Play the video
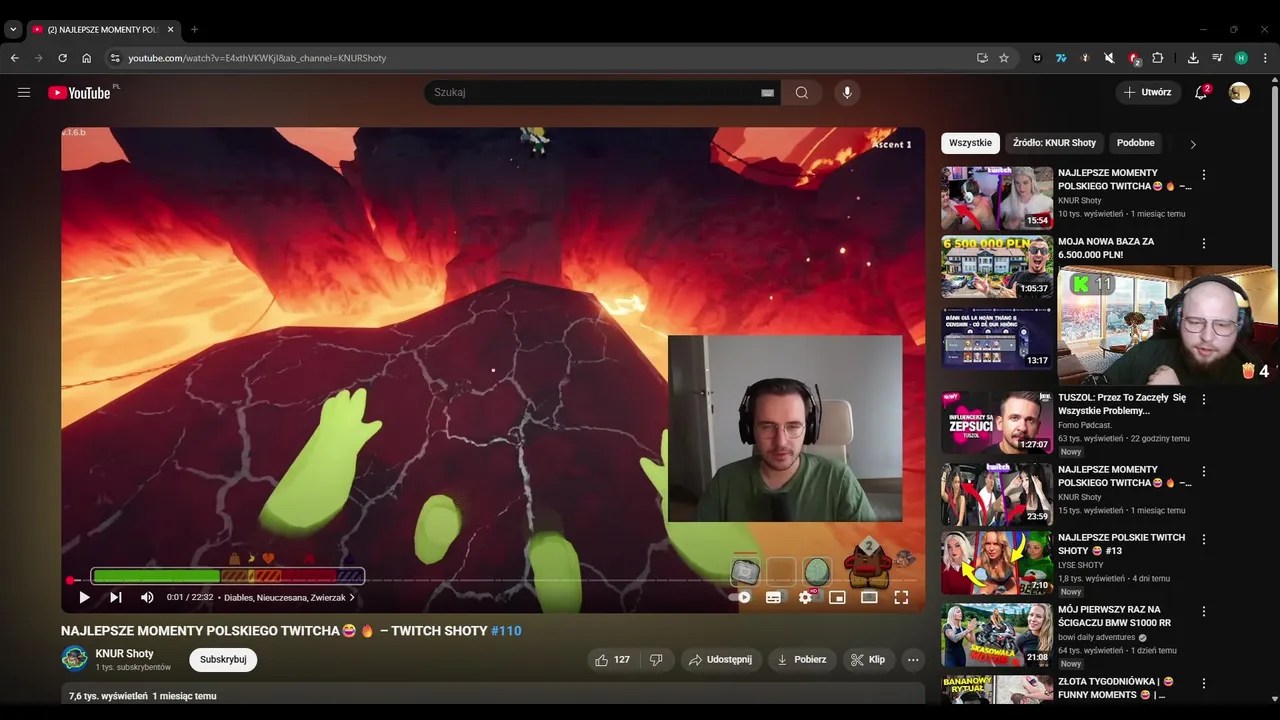The image size is (1280, 720). click(x=84, y=597)
